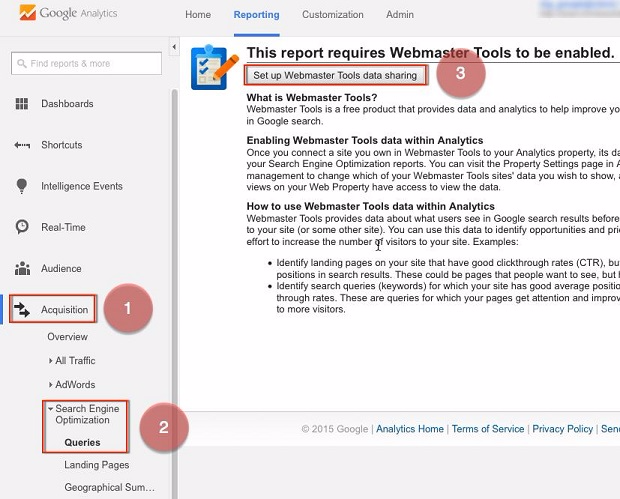
Task: Open Real-Time reports
Action: [x=63, y=227]
